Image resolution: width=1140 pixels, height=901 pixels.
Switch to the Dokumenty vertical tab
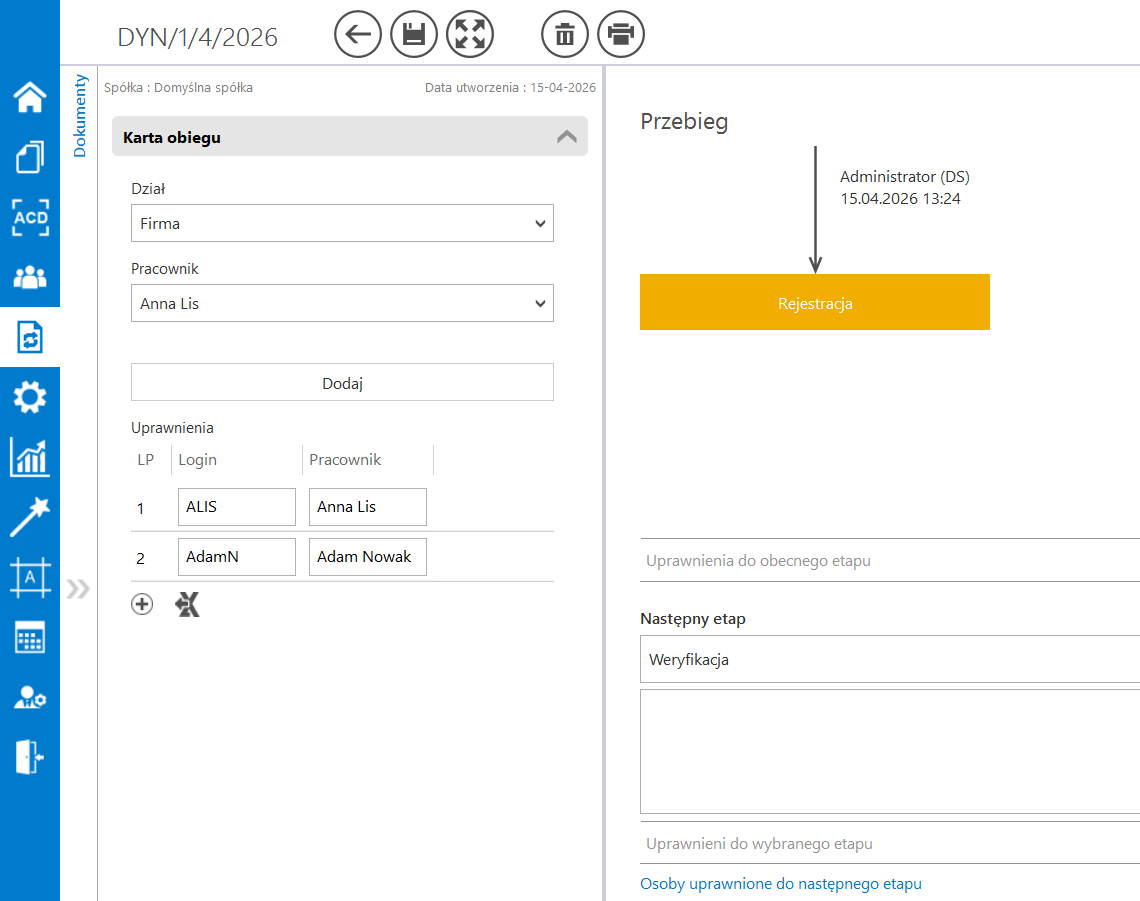coord(81,116)
